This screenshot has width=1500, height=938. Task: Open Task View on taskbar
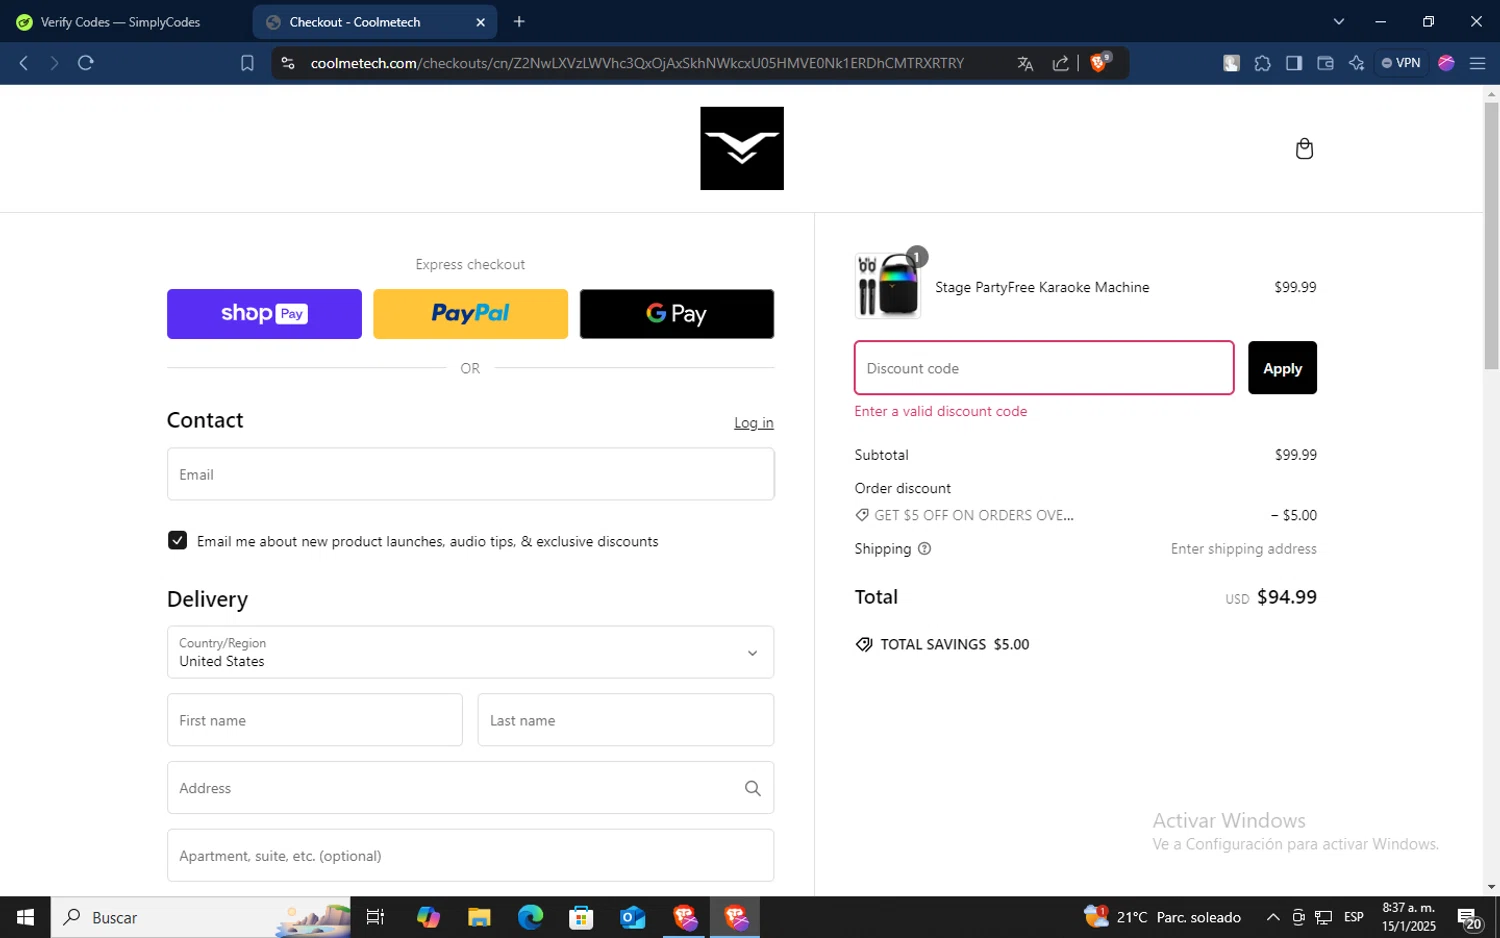(376, 917)
